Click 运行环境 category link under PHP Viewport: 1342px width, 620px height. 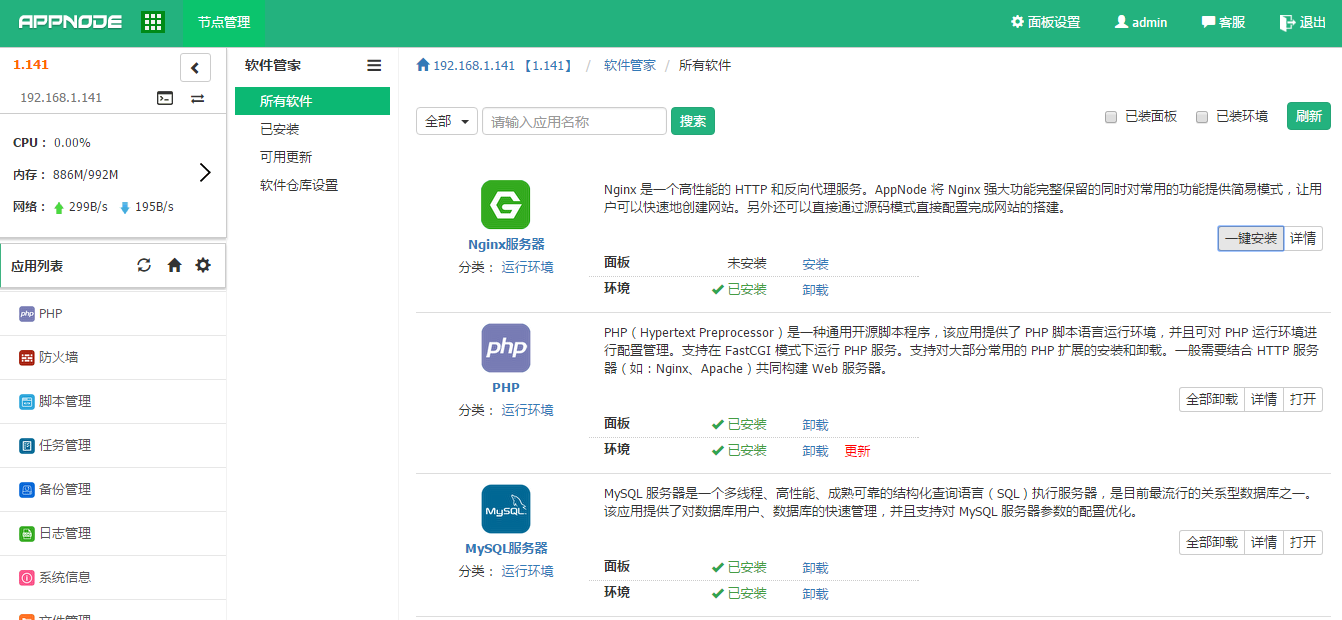pos(527,410)
